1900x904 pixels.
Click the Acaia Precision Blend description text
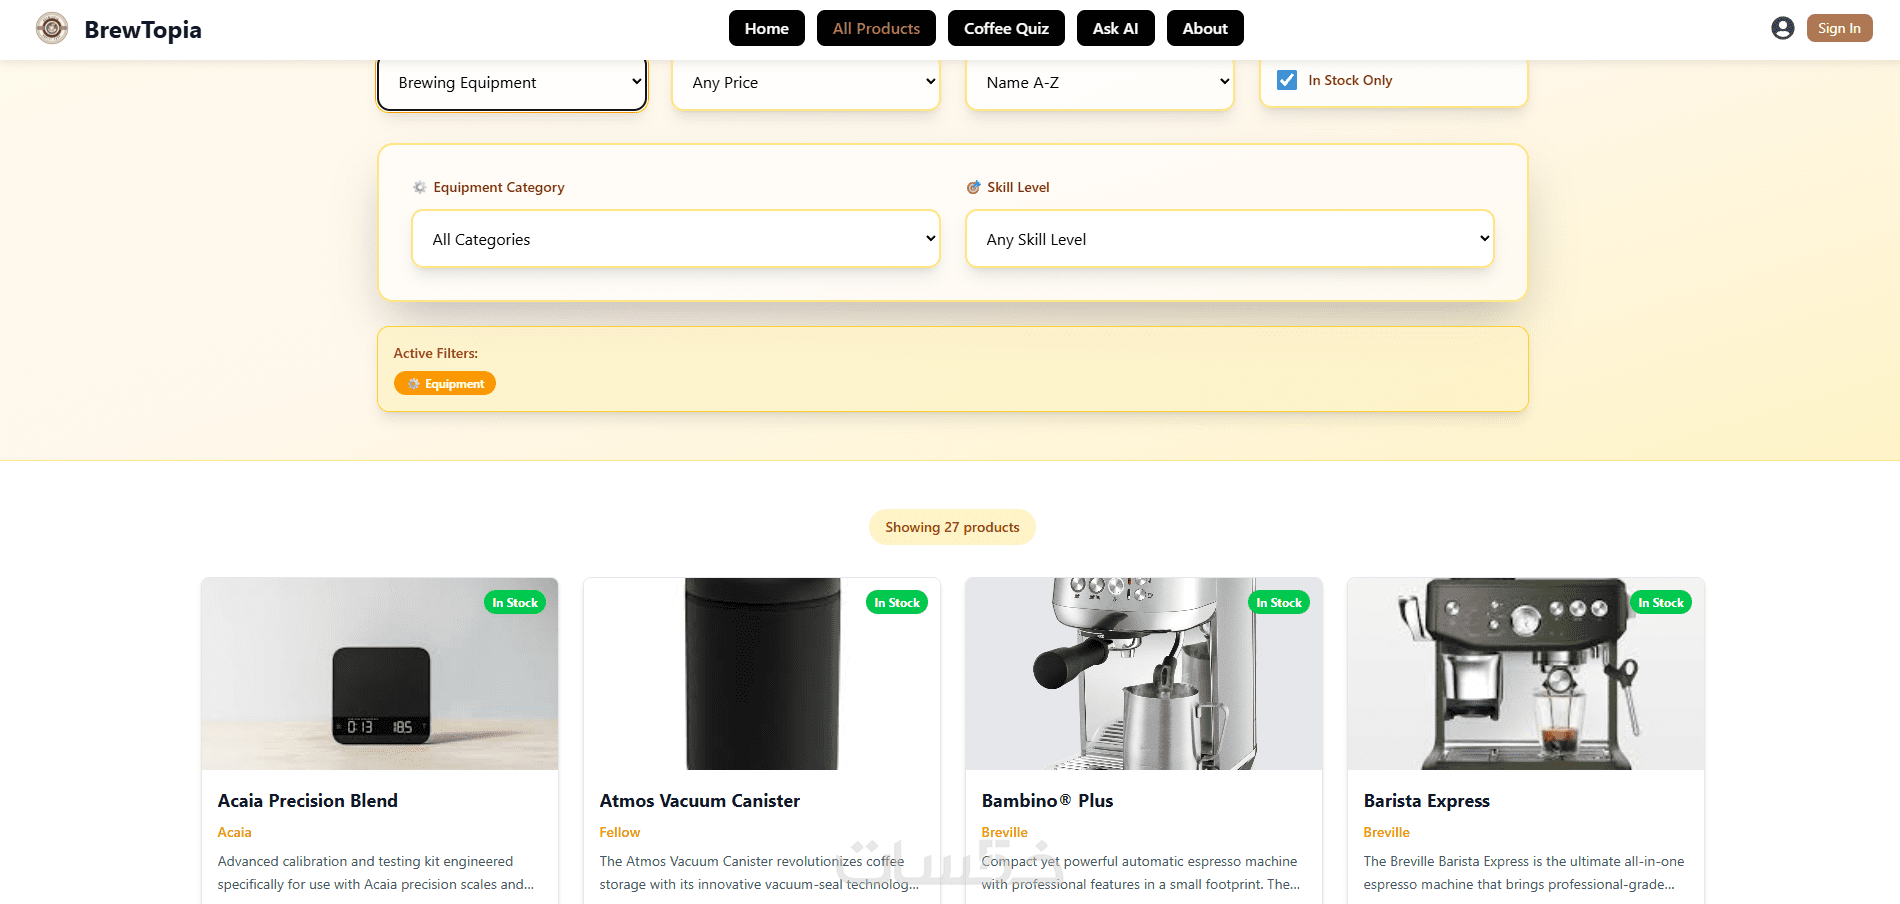(376, 873)
